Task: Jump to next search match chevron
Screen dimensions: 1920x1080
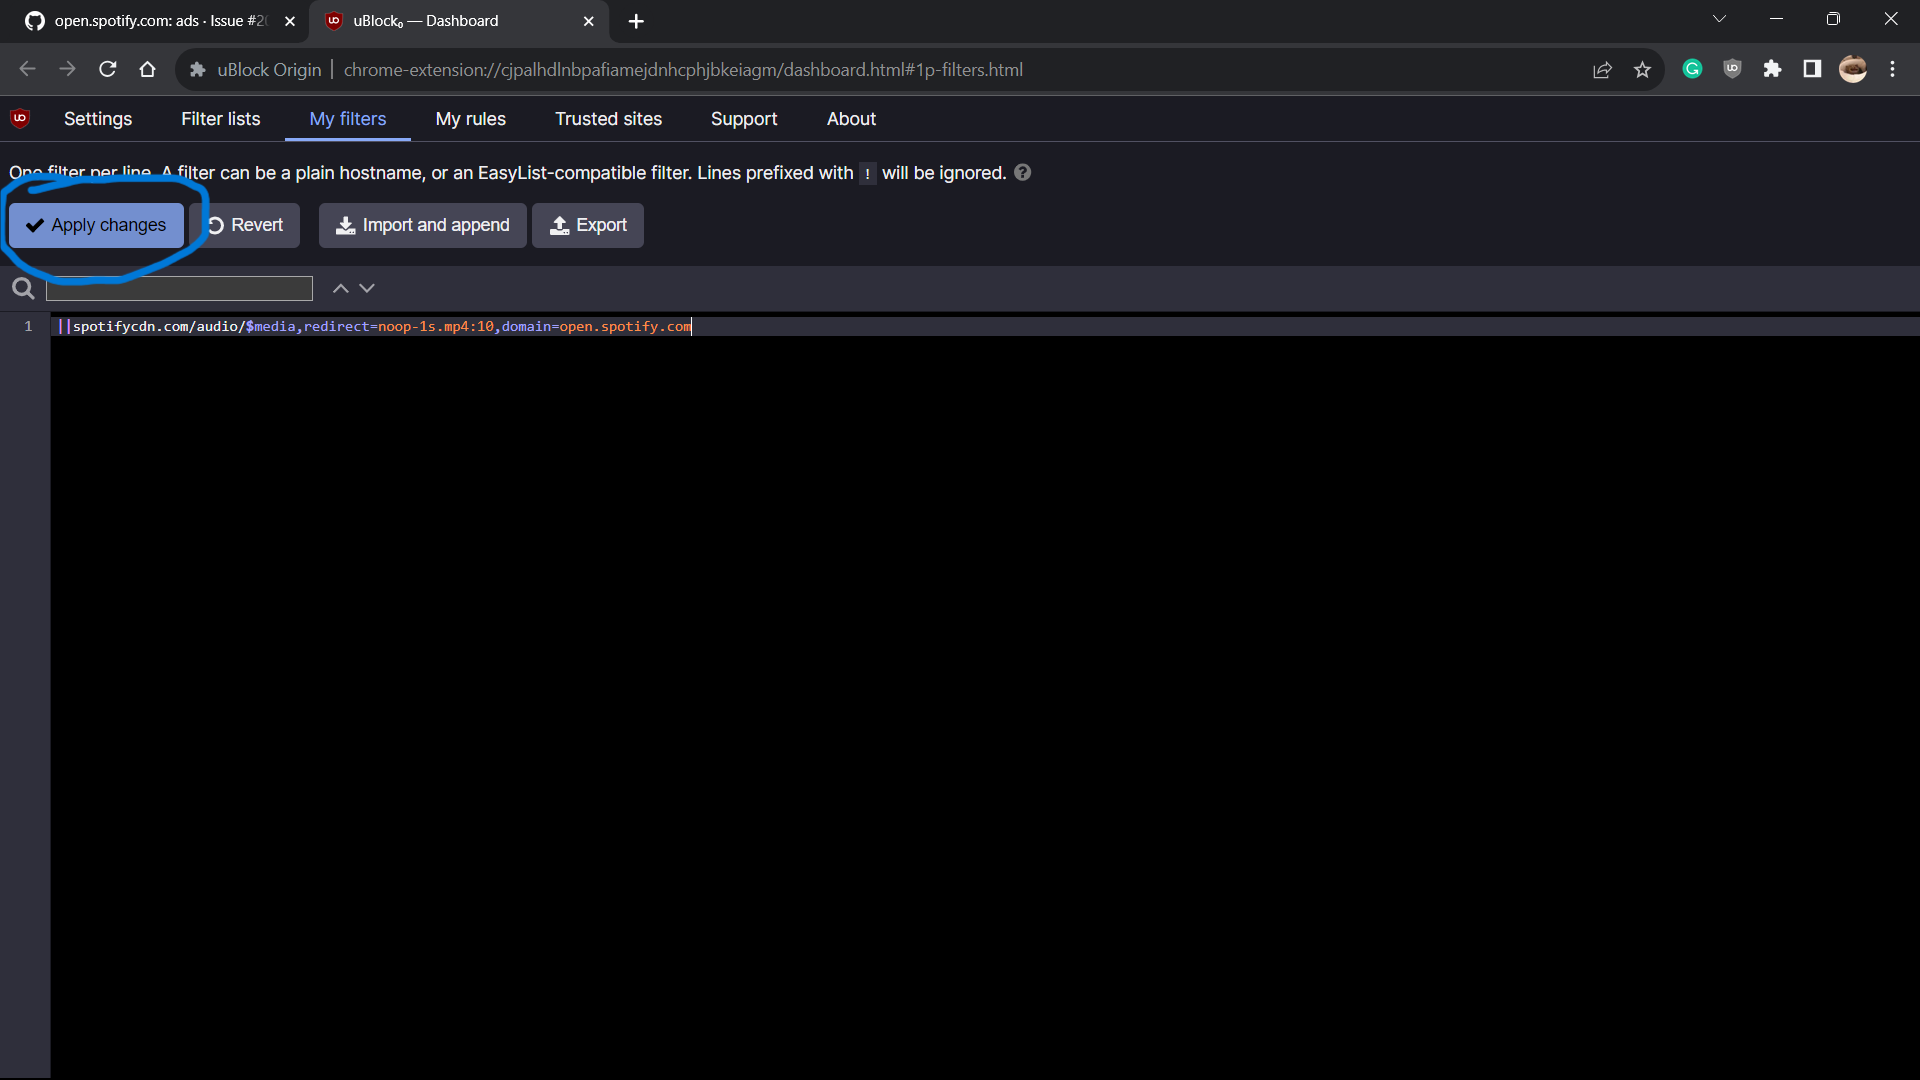Action: tap(367, 288)
